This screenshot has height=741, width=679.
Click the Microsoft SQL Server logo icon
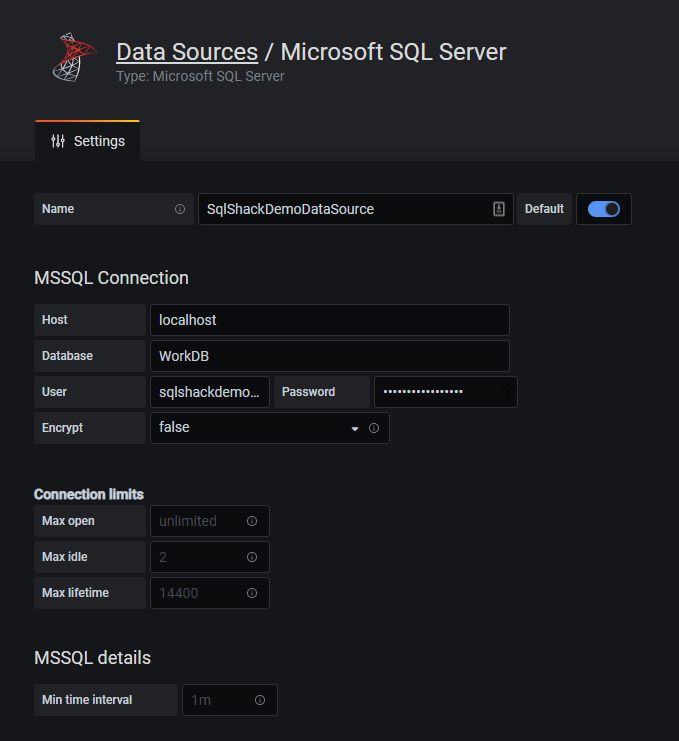coord(69,57)
